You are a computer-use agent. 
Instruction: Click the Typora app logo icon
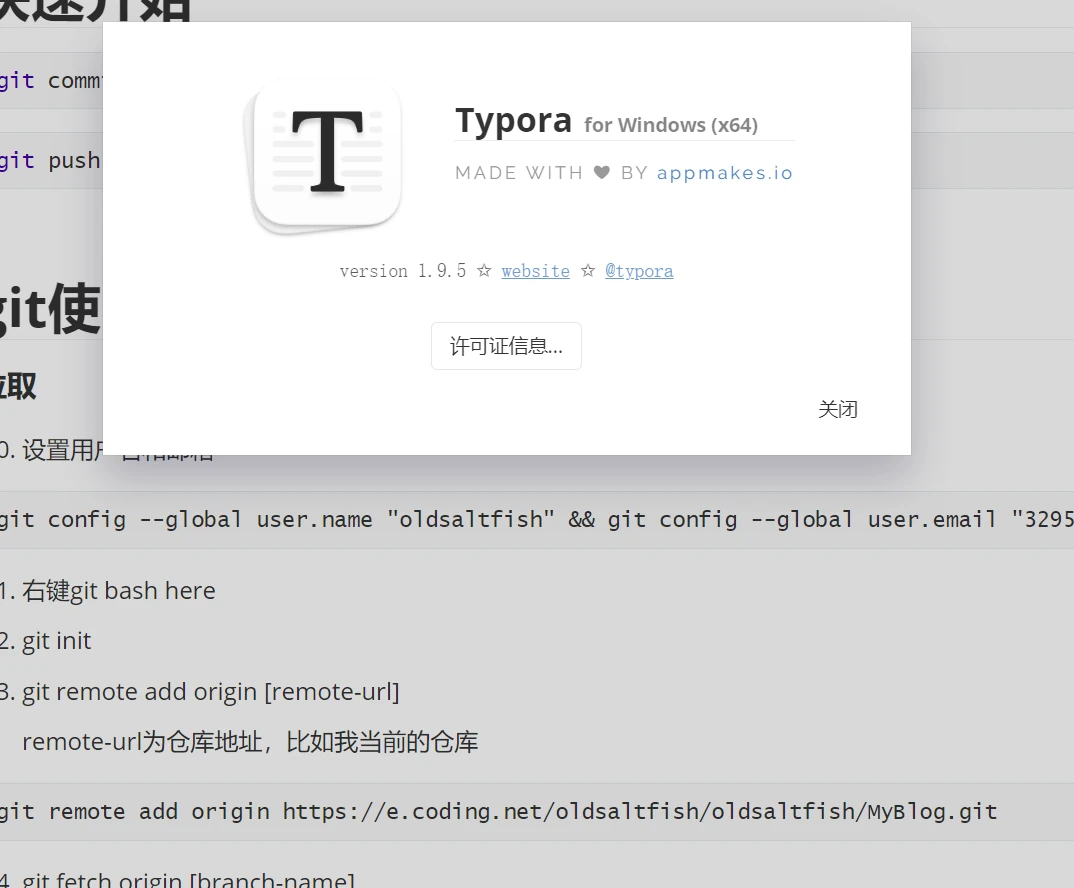[325, 156]
